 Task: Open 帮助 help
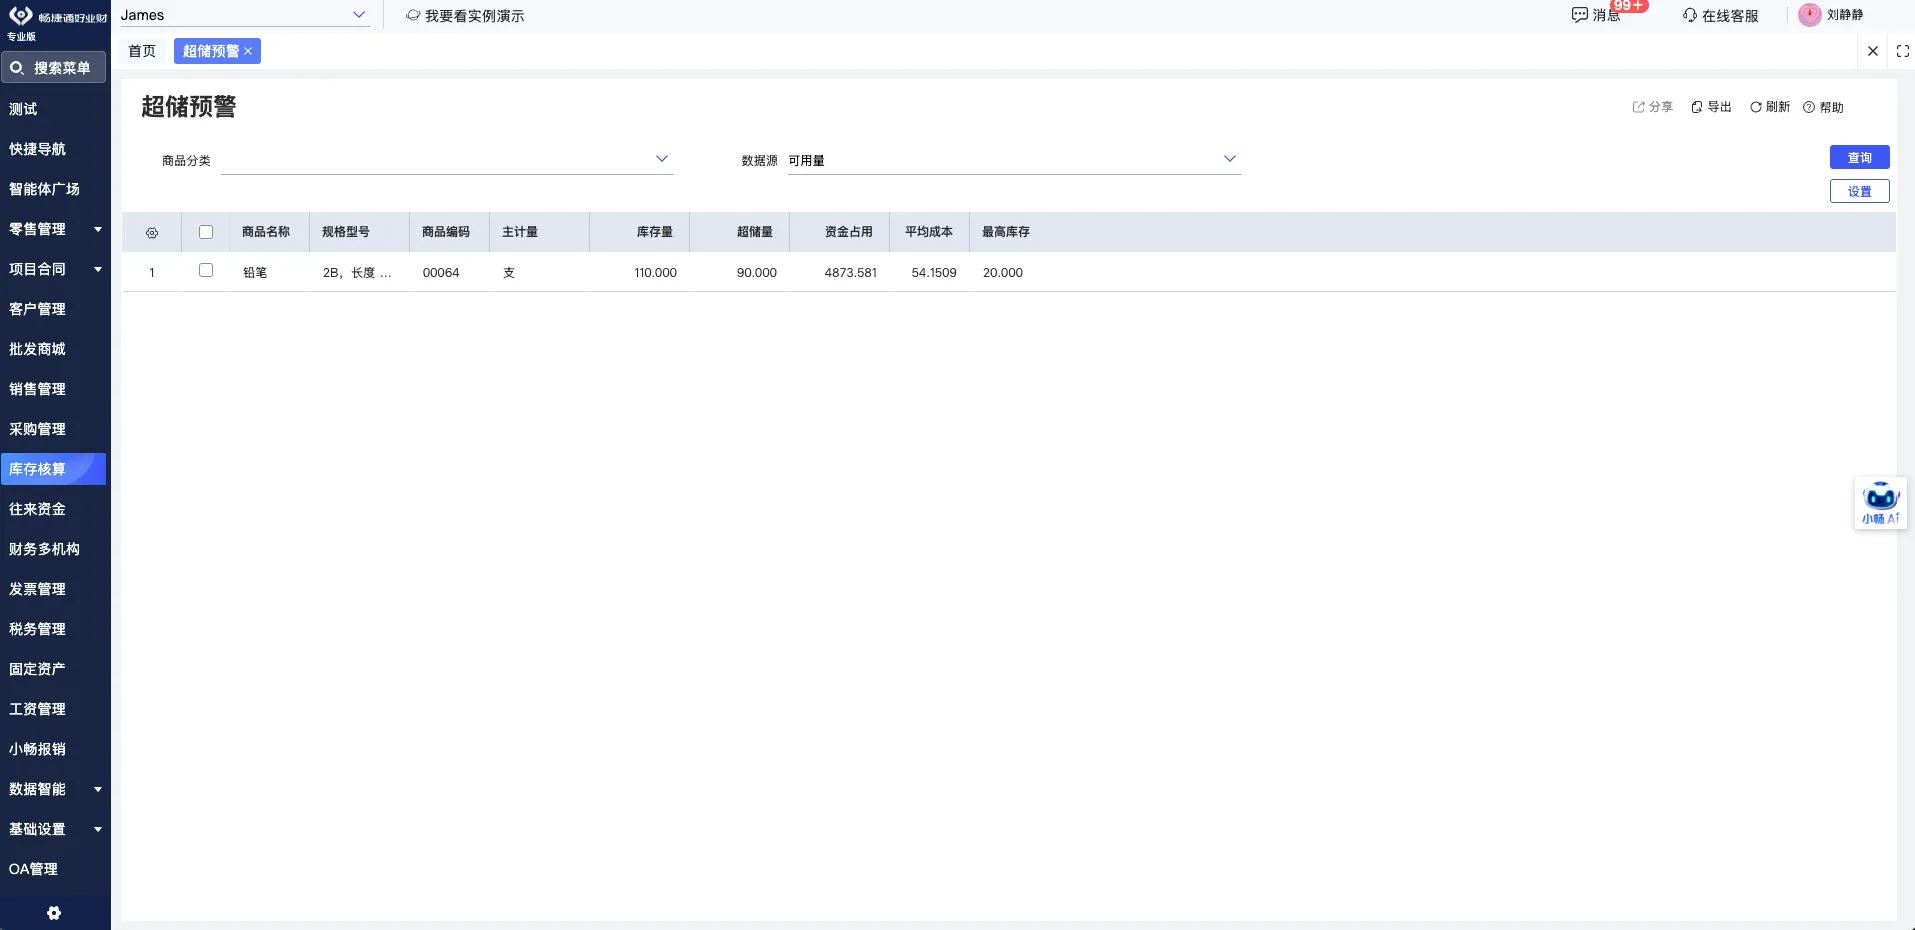(1823, 107)
